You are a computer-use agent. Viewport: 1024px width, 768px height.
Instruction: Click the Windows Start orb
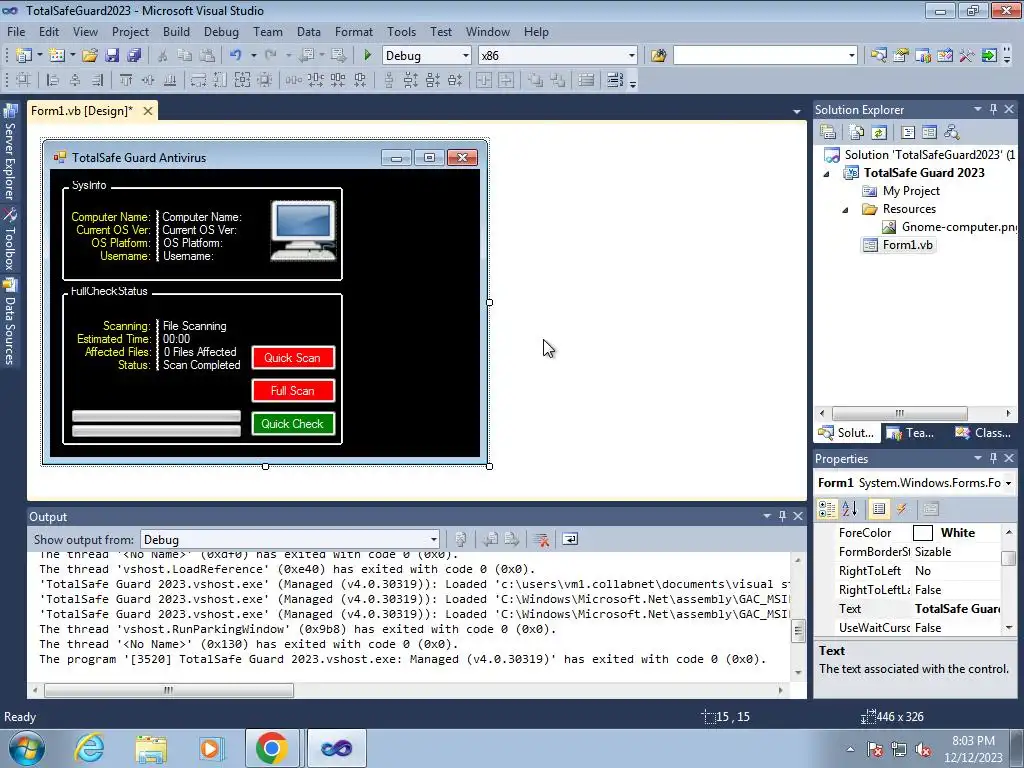(x=26, y=748)
